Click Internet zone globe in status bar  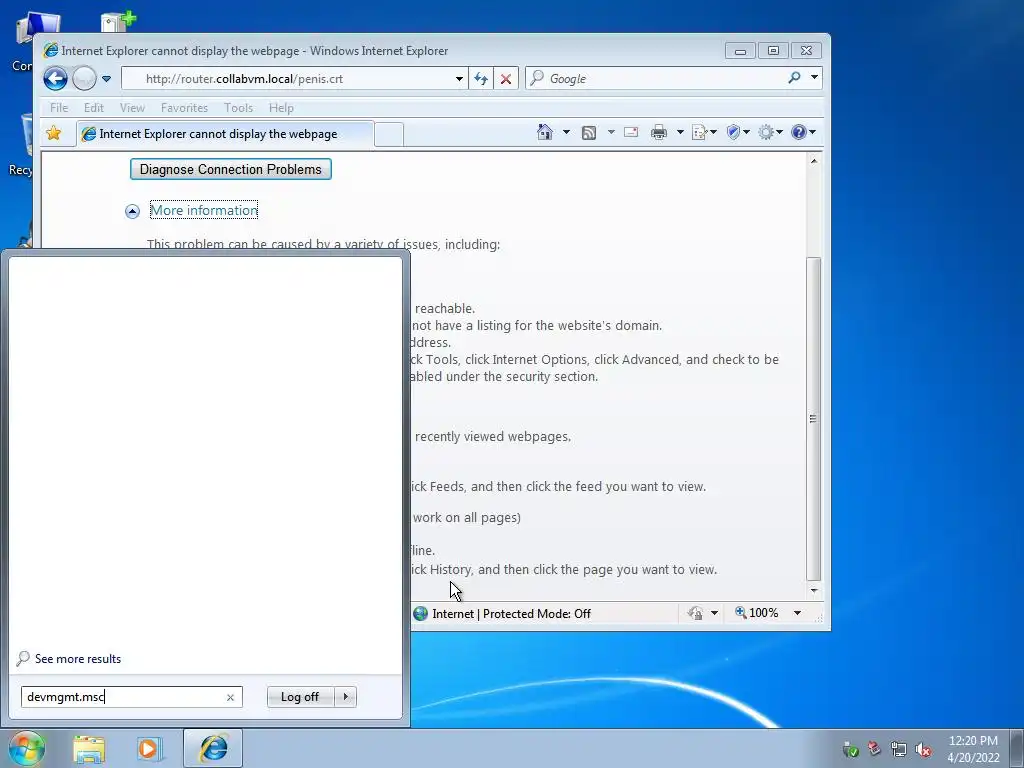click(421, 613)
